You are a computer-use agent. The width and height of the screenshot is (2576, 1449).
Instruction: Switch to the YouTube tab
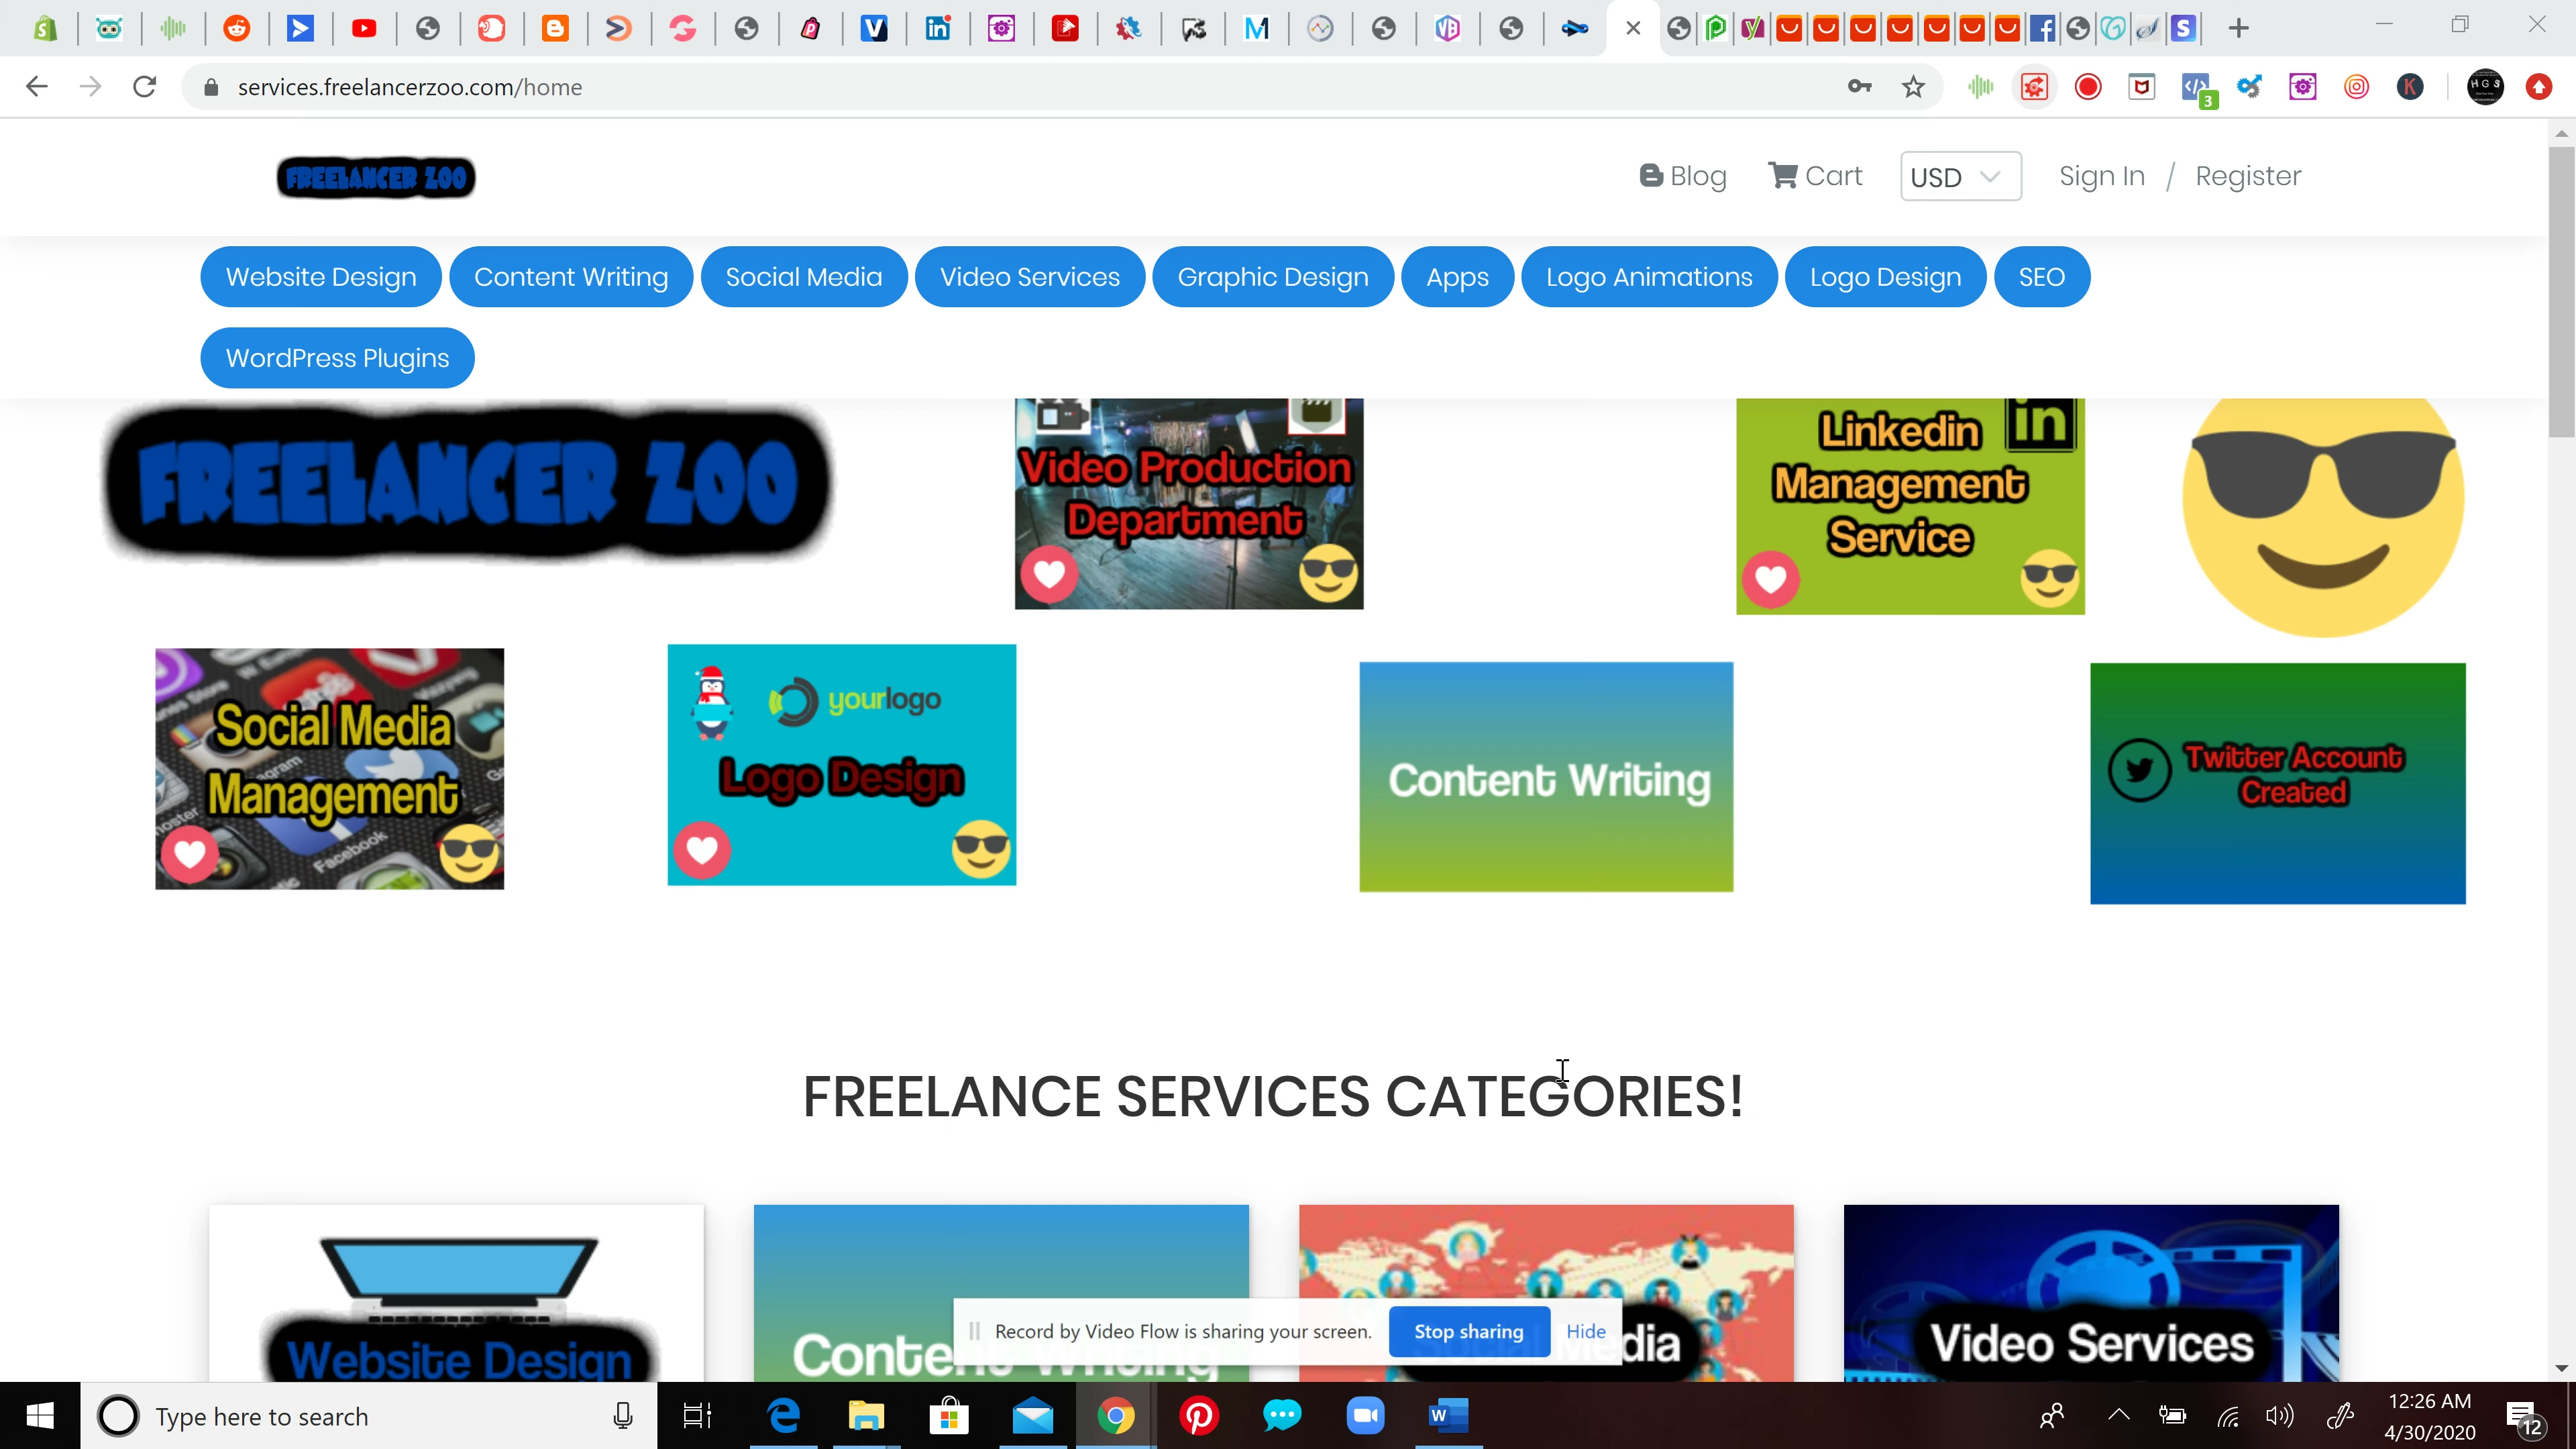[x=364, y=28]
